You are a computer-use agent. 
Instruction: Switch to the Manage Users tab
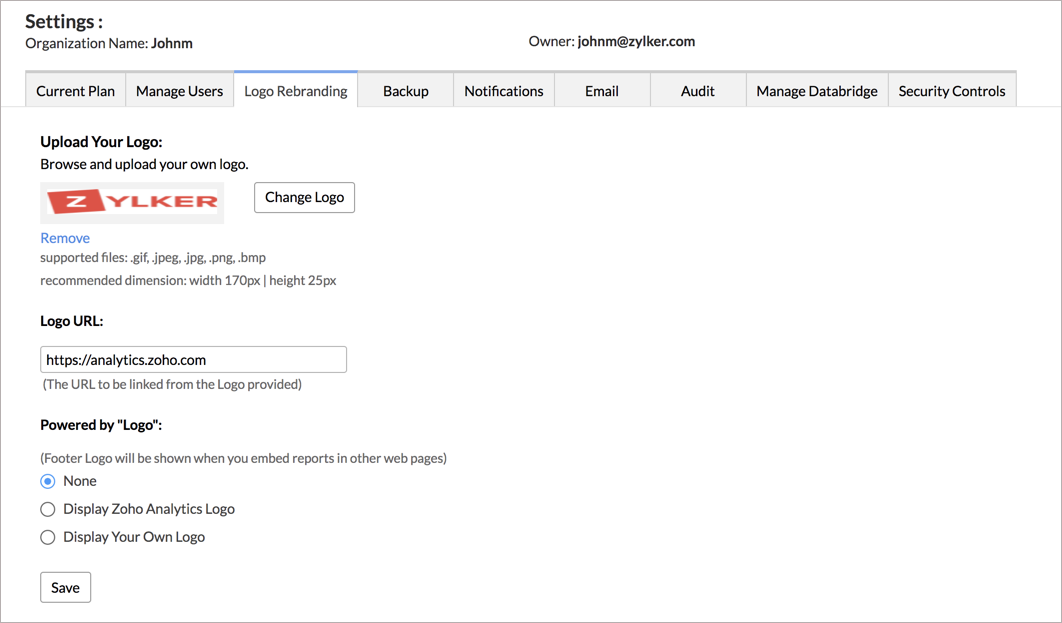click(x=179, y=91)
